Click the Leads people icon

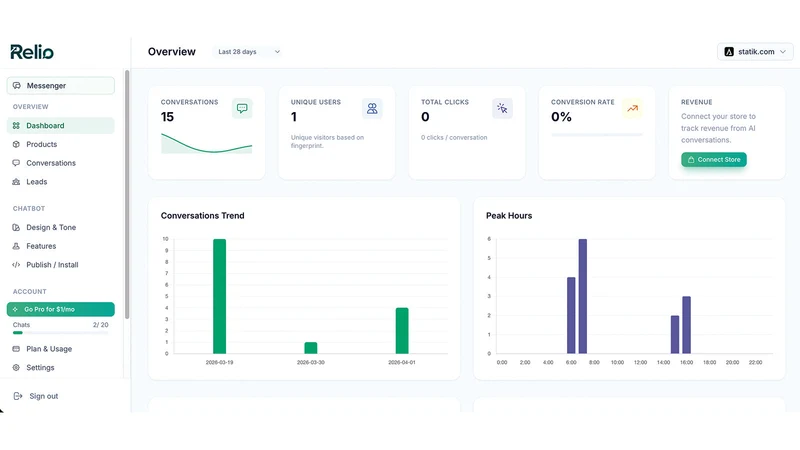[x=16, y=182]
